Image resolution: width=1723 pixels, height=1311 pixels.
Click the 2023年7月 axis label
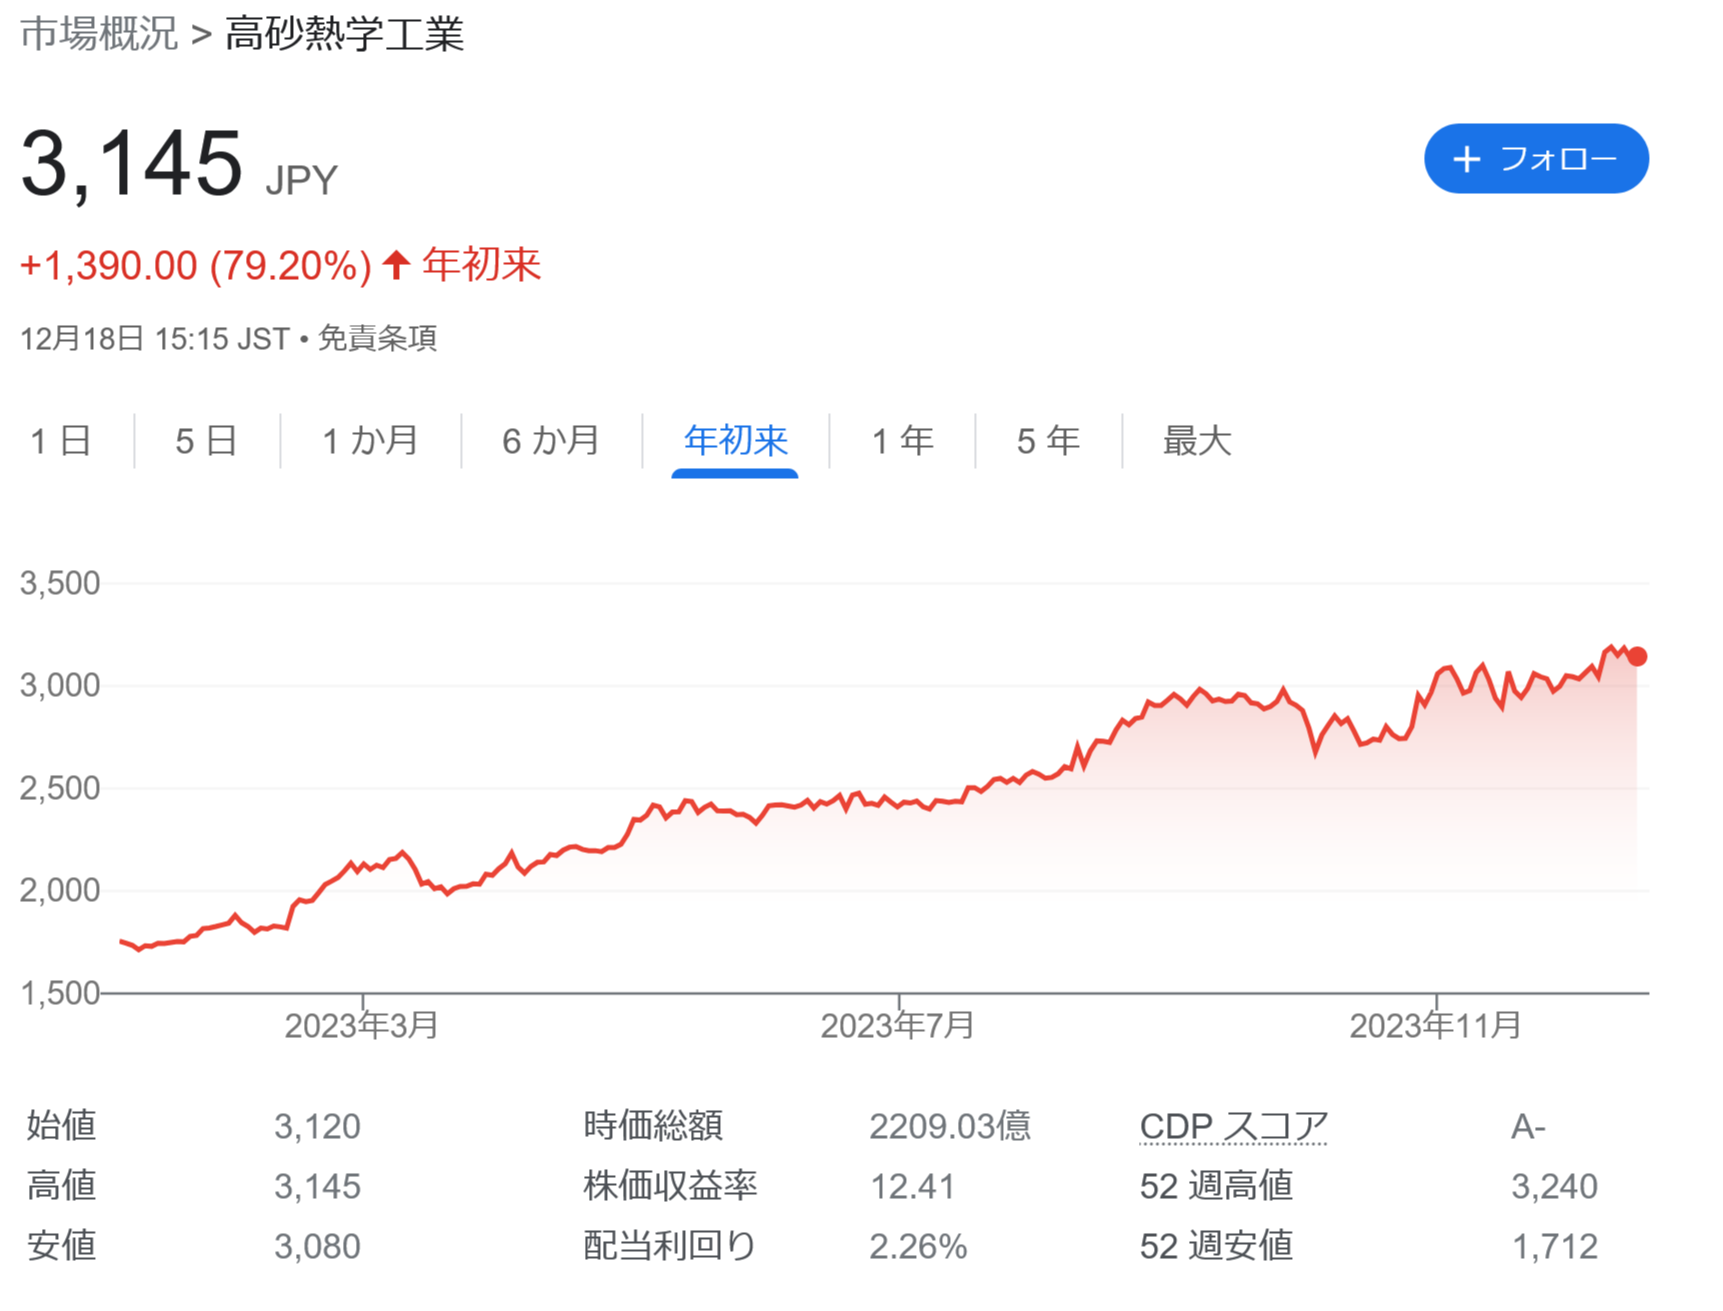898,1025
